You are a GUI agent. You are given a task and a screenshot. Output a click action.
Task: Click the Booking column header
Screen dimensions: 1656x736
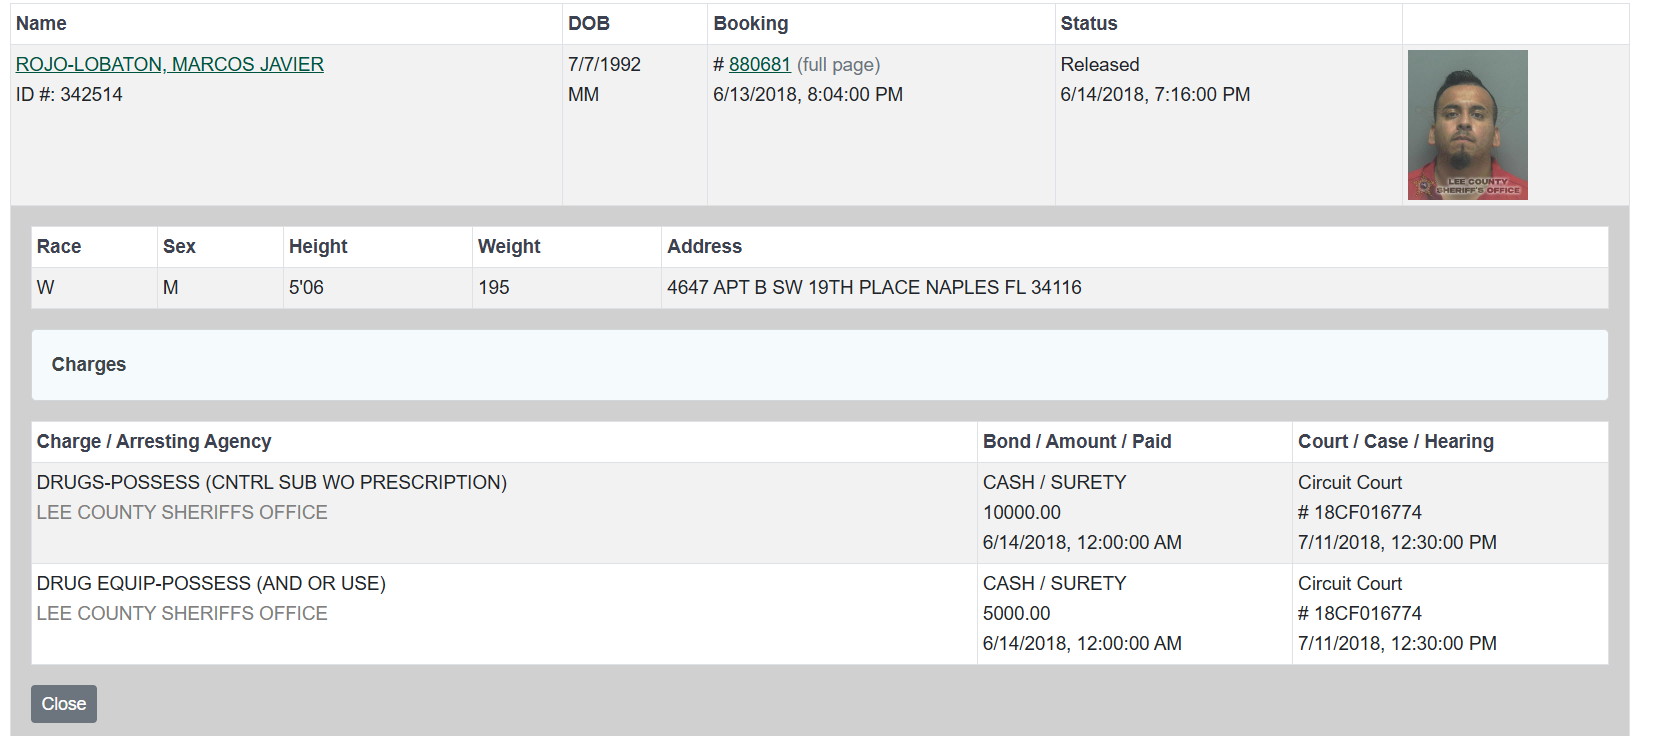(x=750, y=23)
